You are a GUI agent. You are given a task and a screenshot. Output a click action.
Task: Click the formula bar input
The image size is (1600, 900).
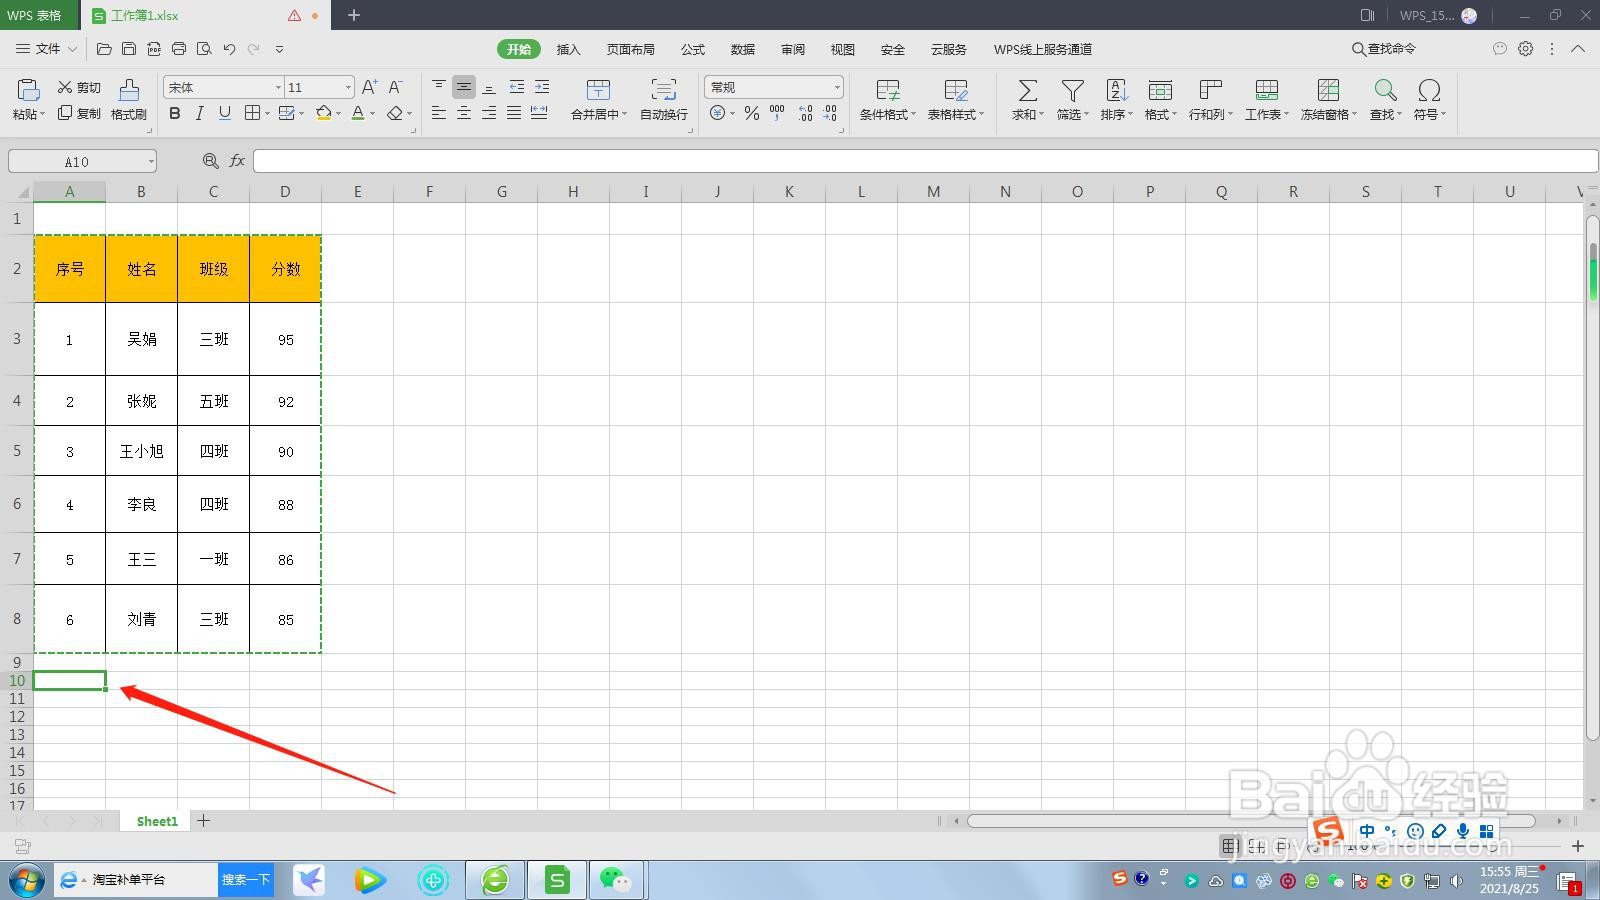click(x=925, y=161)
